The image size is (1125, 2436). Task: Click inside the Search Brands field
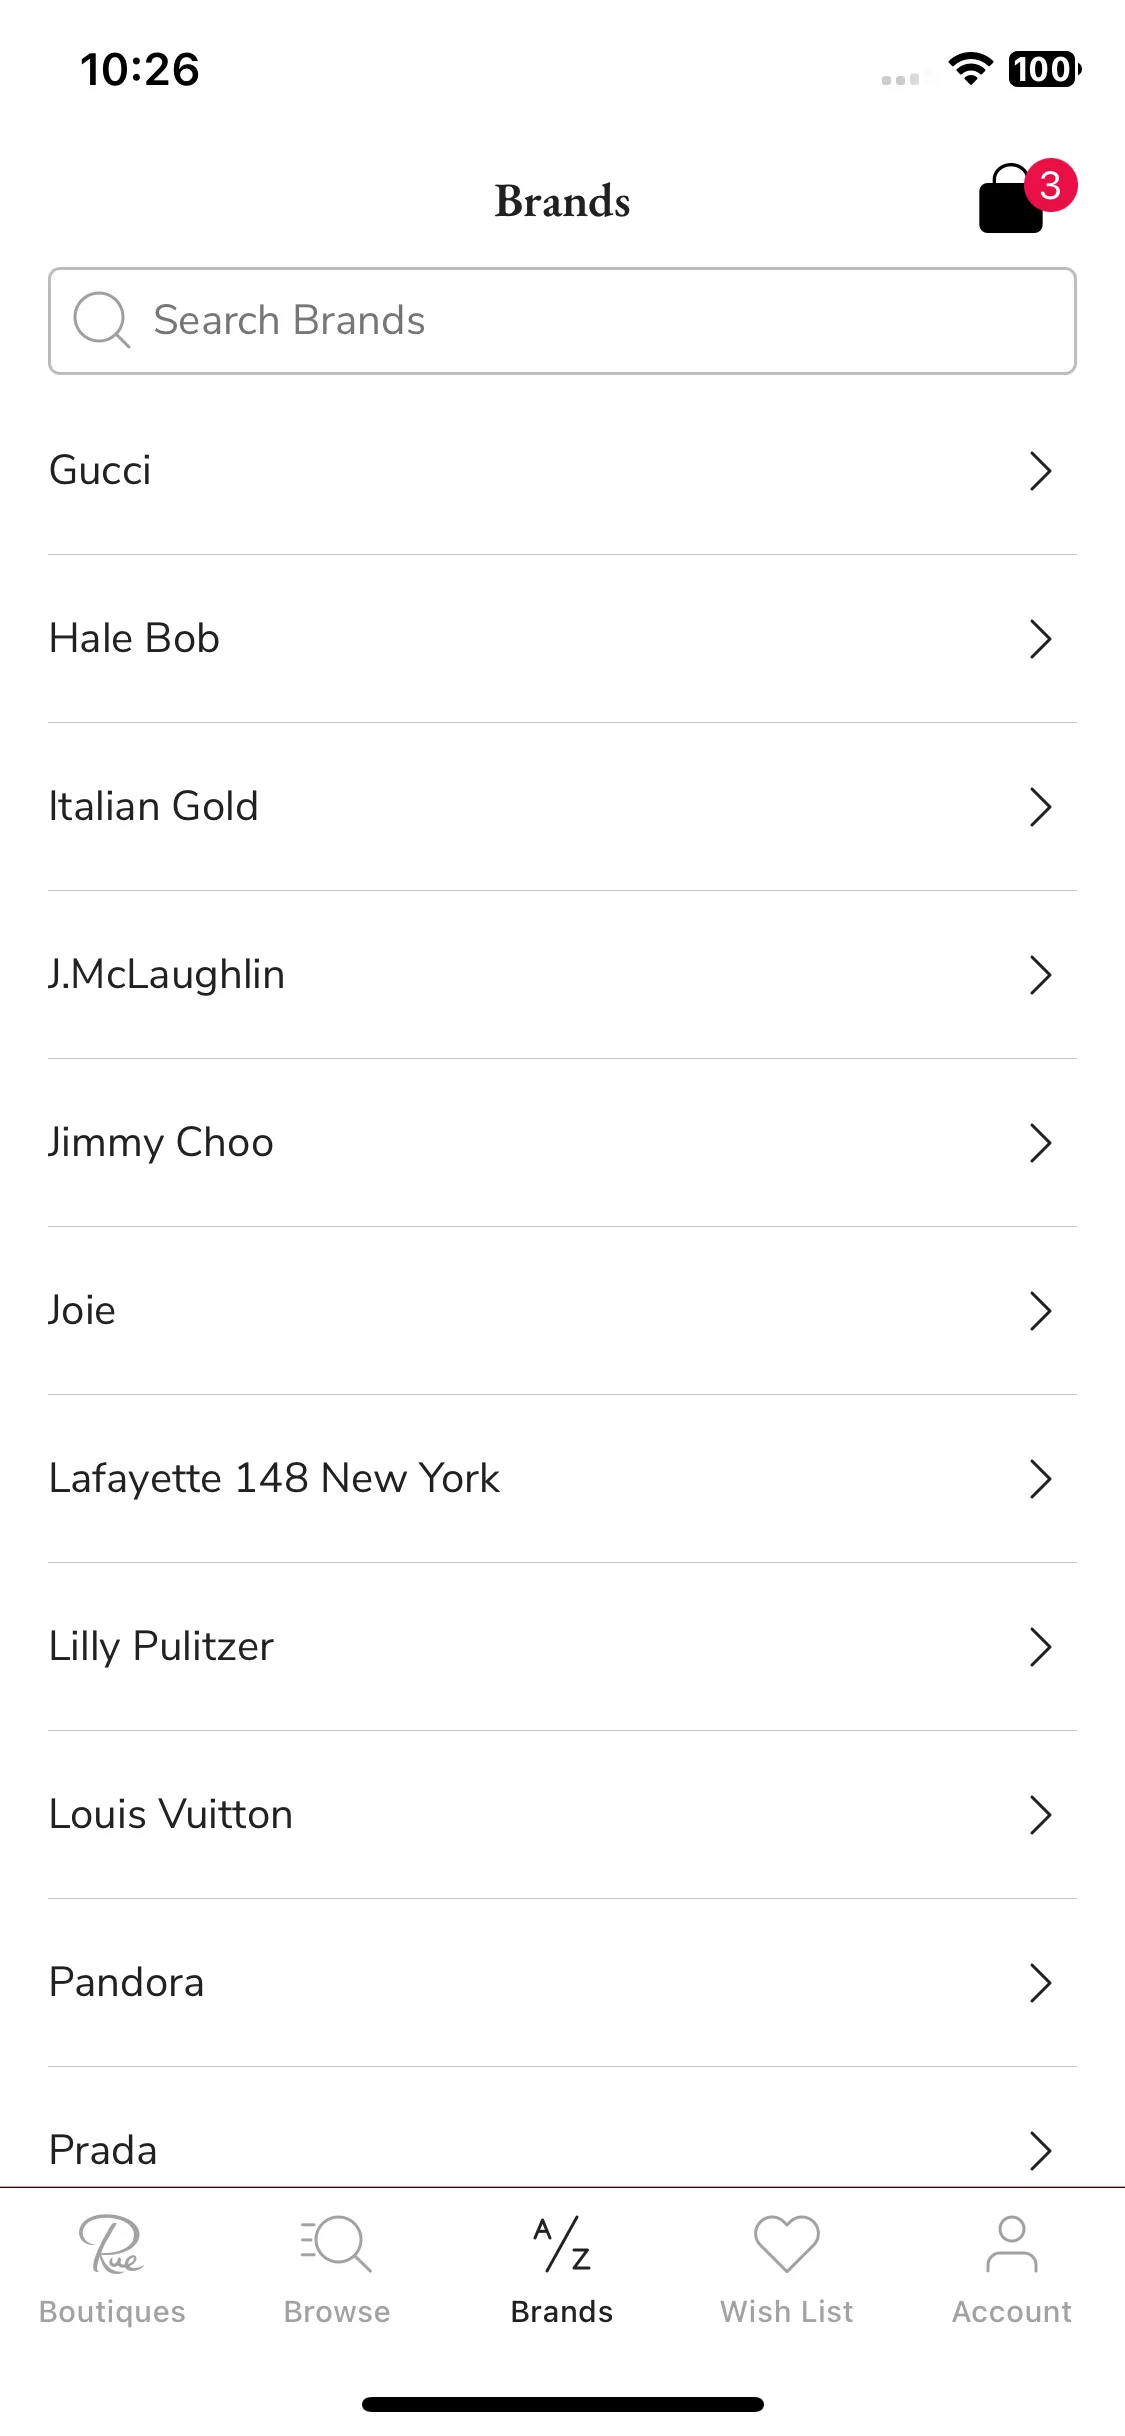tap(562, 321)
